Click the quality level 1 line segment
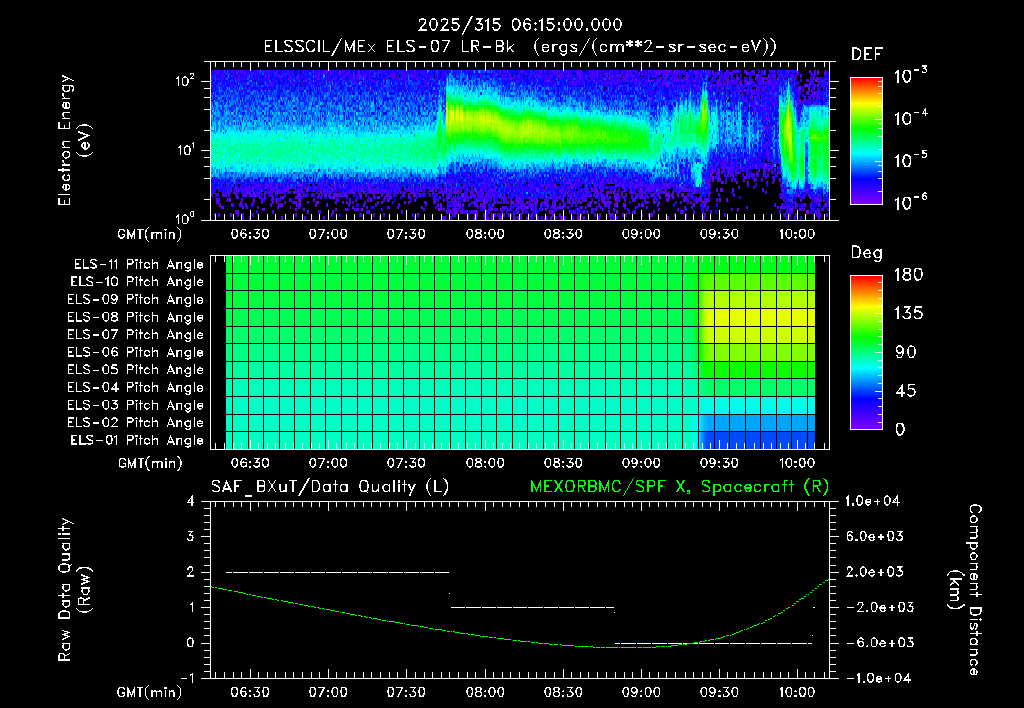The width and height of the screenshot is (1024, 708). click(533, 607)
